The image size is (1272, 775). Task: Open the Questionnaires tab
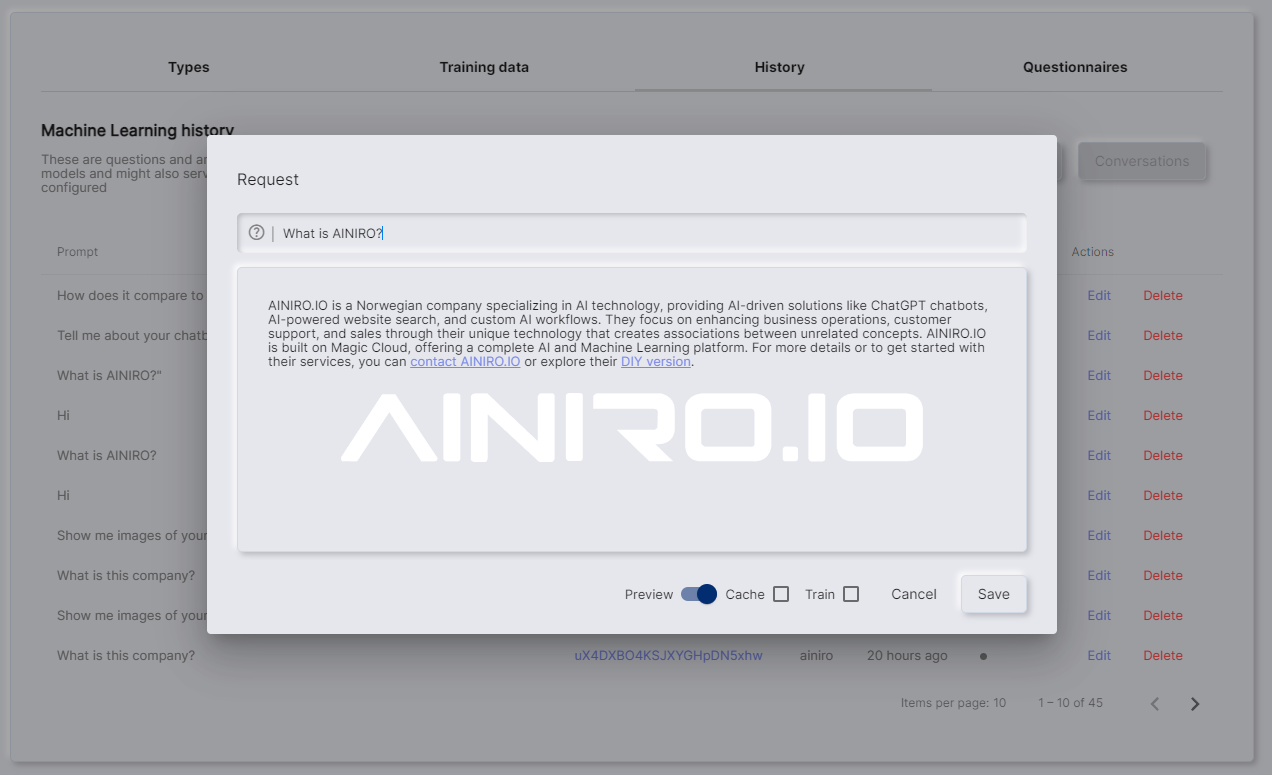click(x=1075, y=67)
